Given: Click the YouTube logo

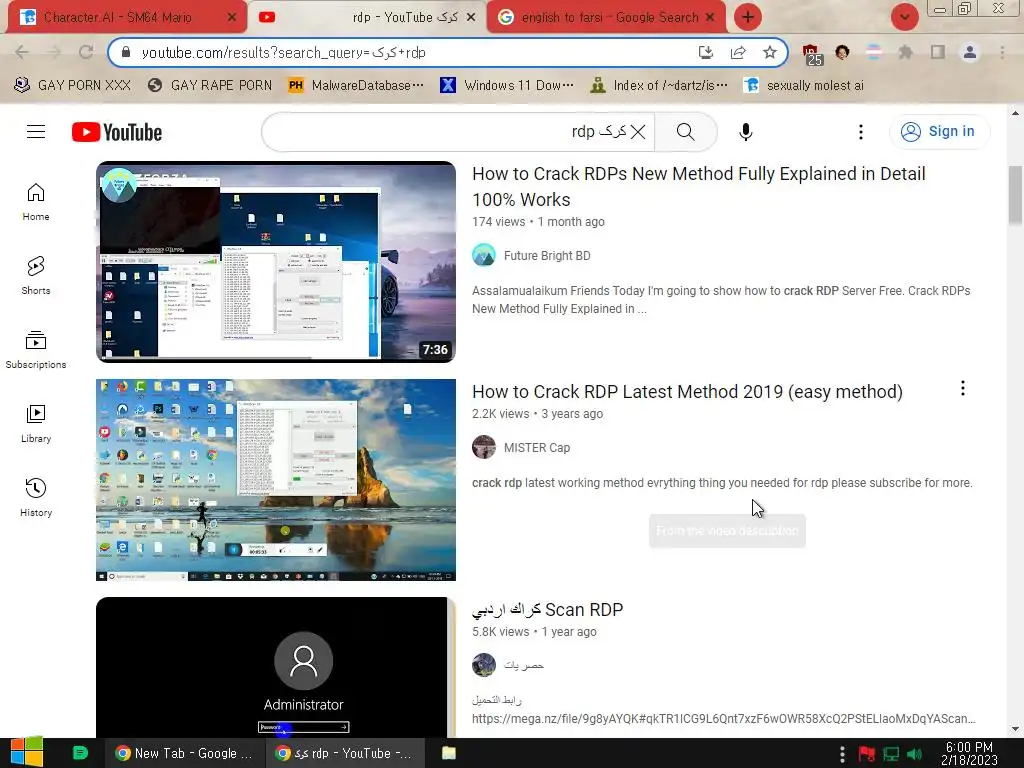Looking at the screenshot, I should point(117,132).
